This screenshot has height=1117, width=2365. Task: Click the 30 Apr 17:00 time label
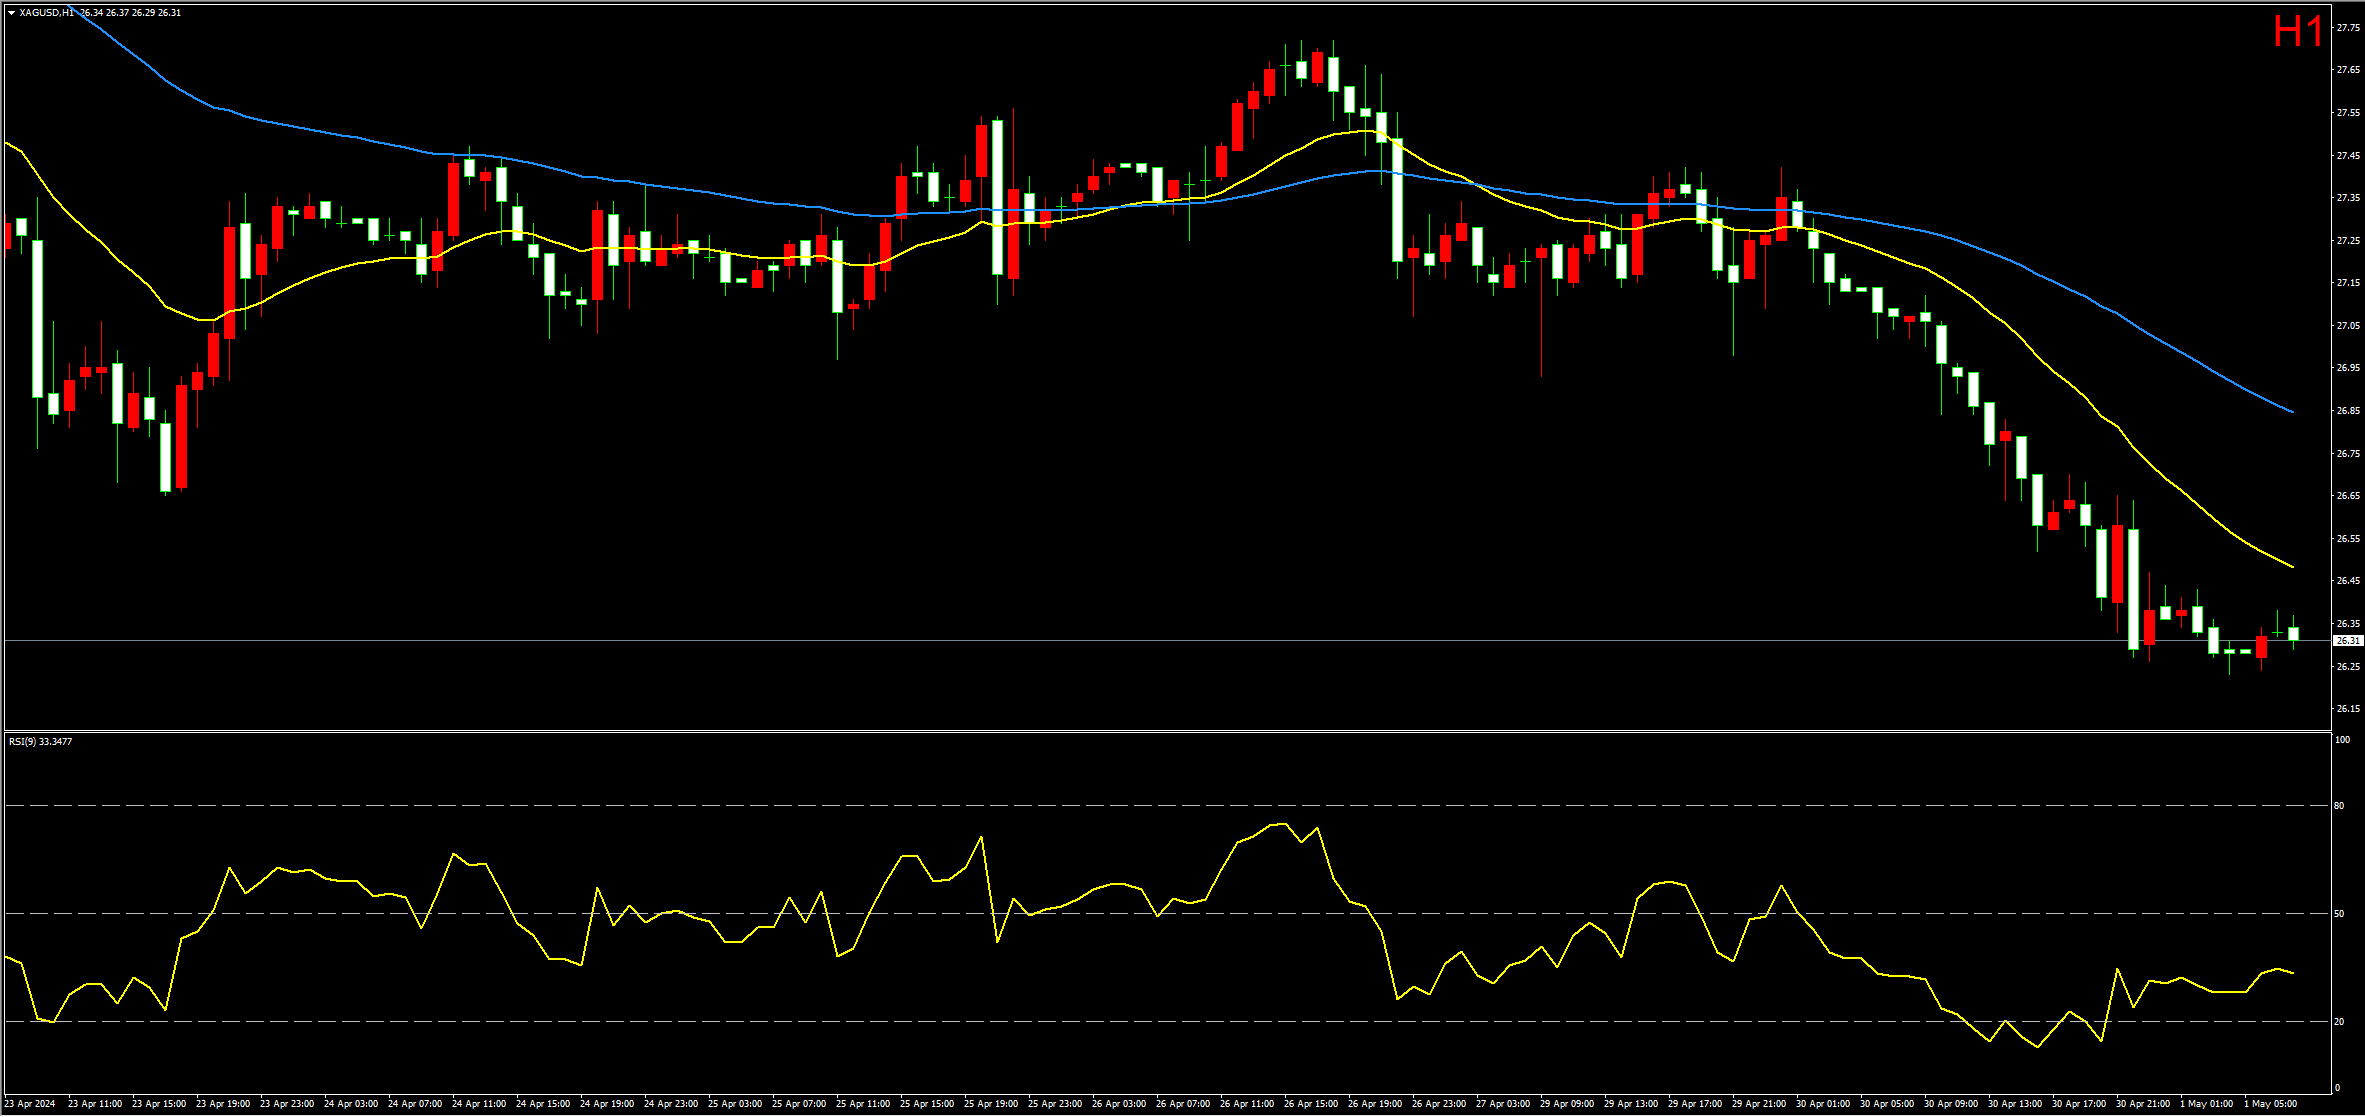2079,1104
